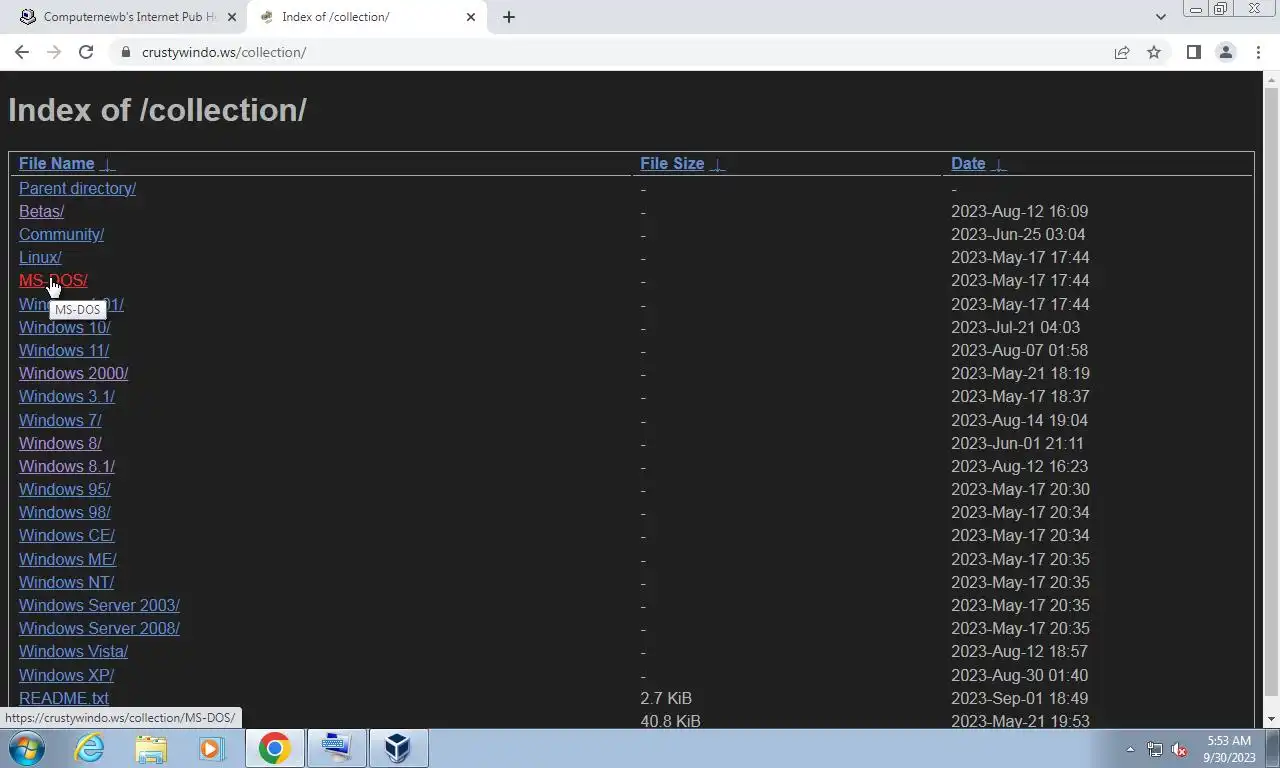The width and height of the screenshot is (1280, 768).
Task: Open the Windows 98 folder
Action: (64, 512)
